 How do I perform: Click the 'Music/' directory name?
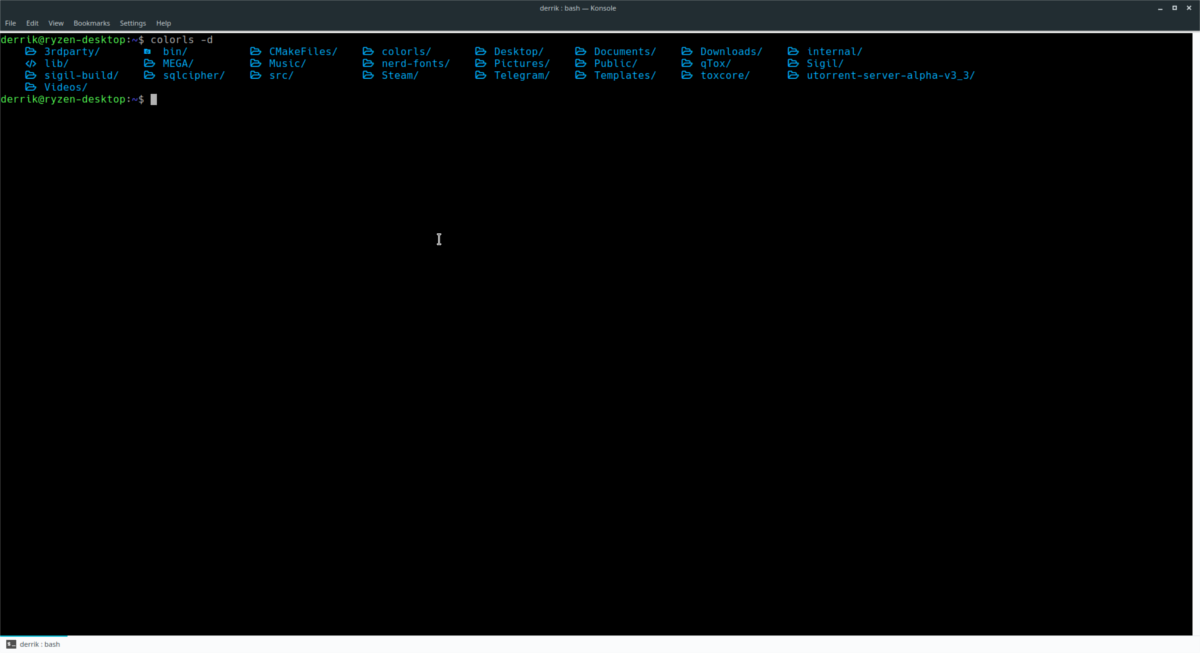[287, 64]
